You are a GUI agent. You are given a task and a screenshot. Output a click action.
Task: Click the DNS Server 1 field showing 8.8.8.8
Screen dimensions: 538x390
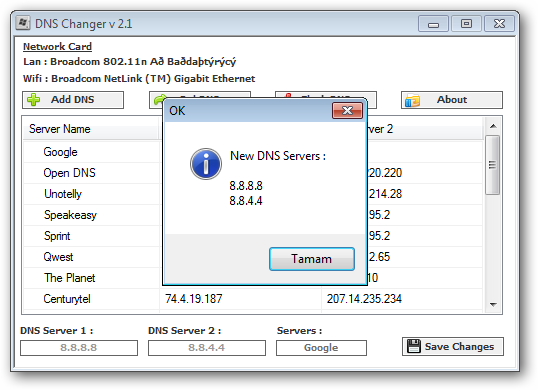[x=79, y=348]
